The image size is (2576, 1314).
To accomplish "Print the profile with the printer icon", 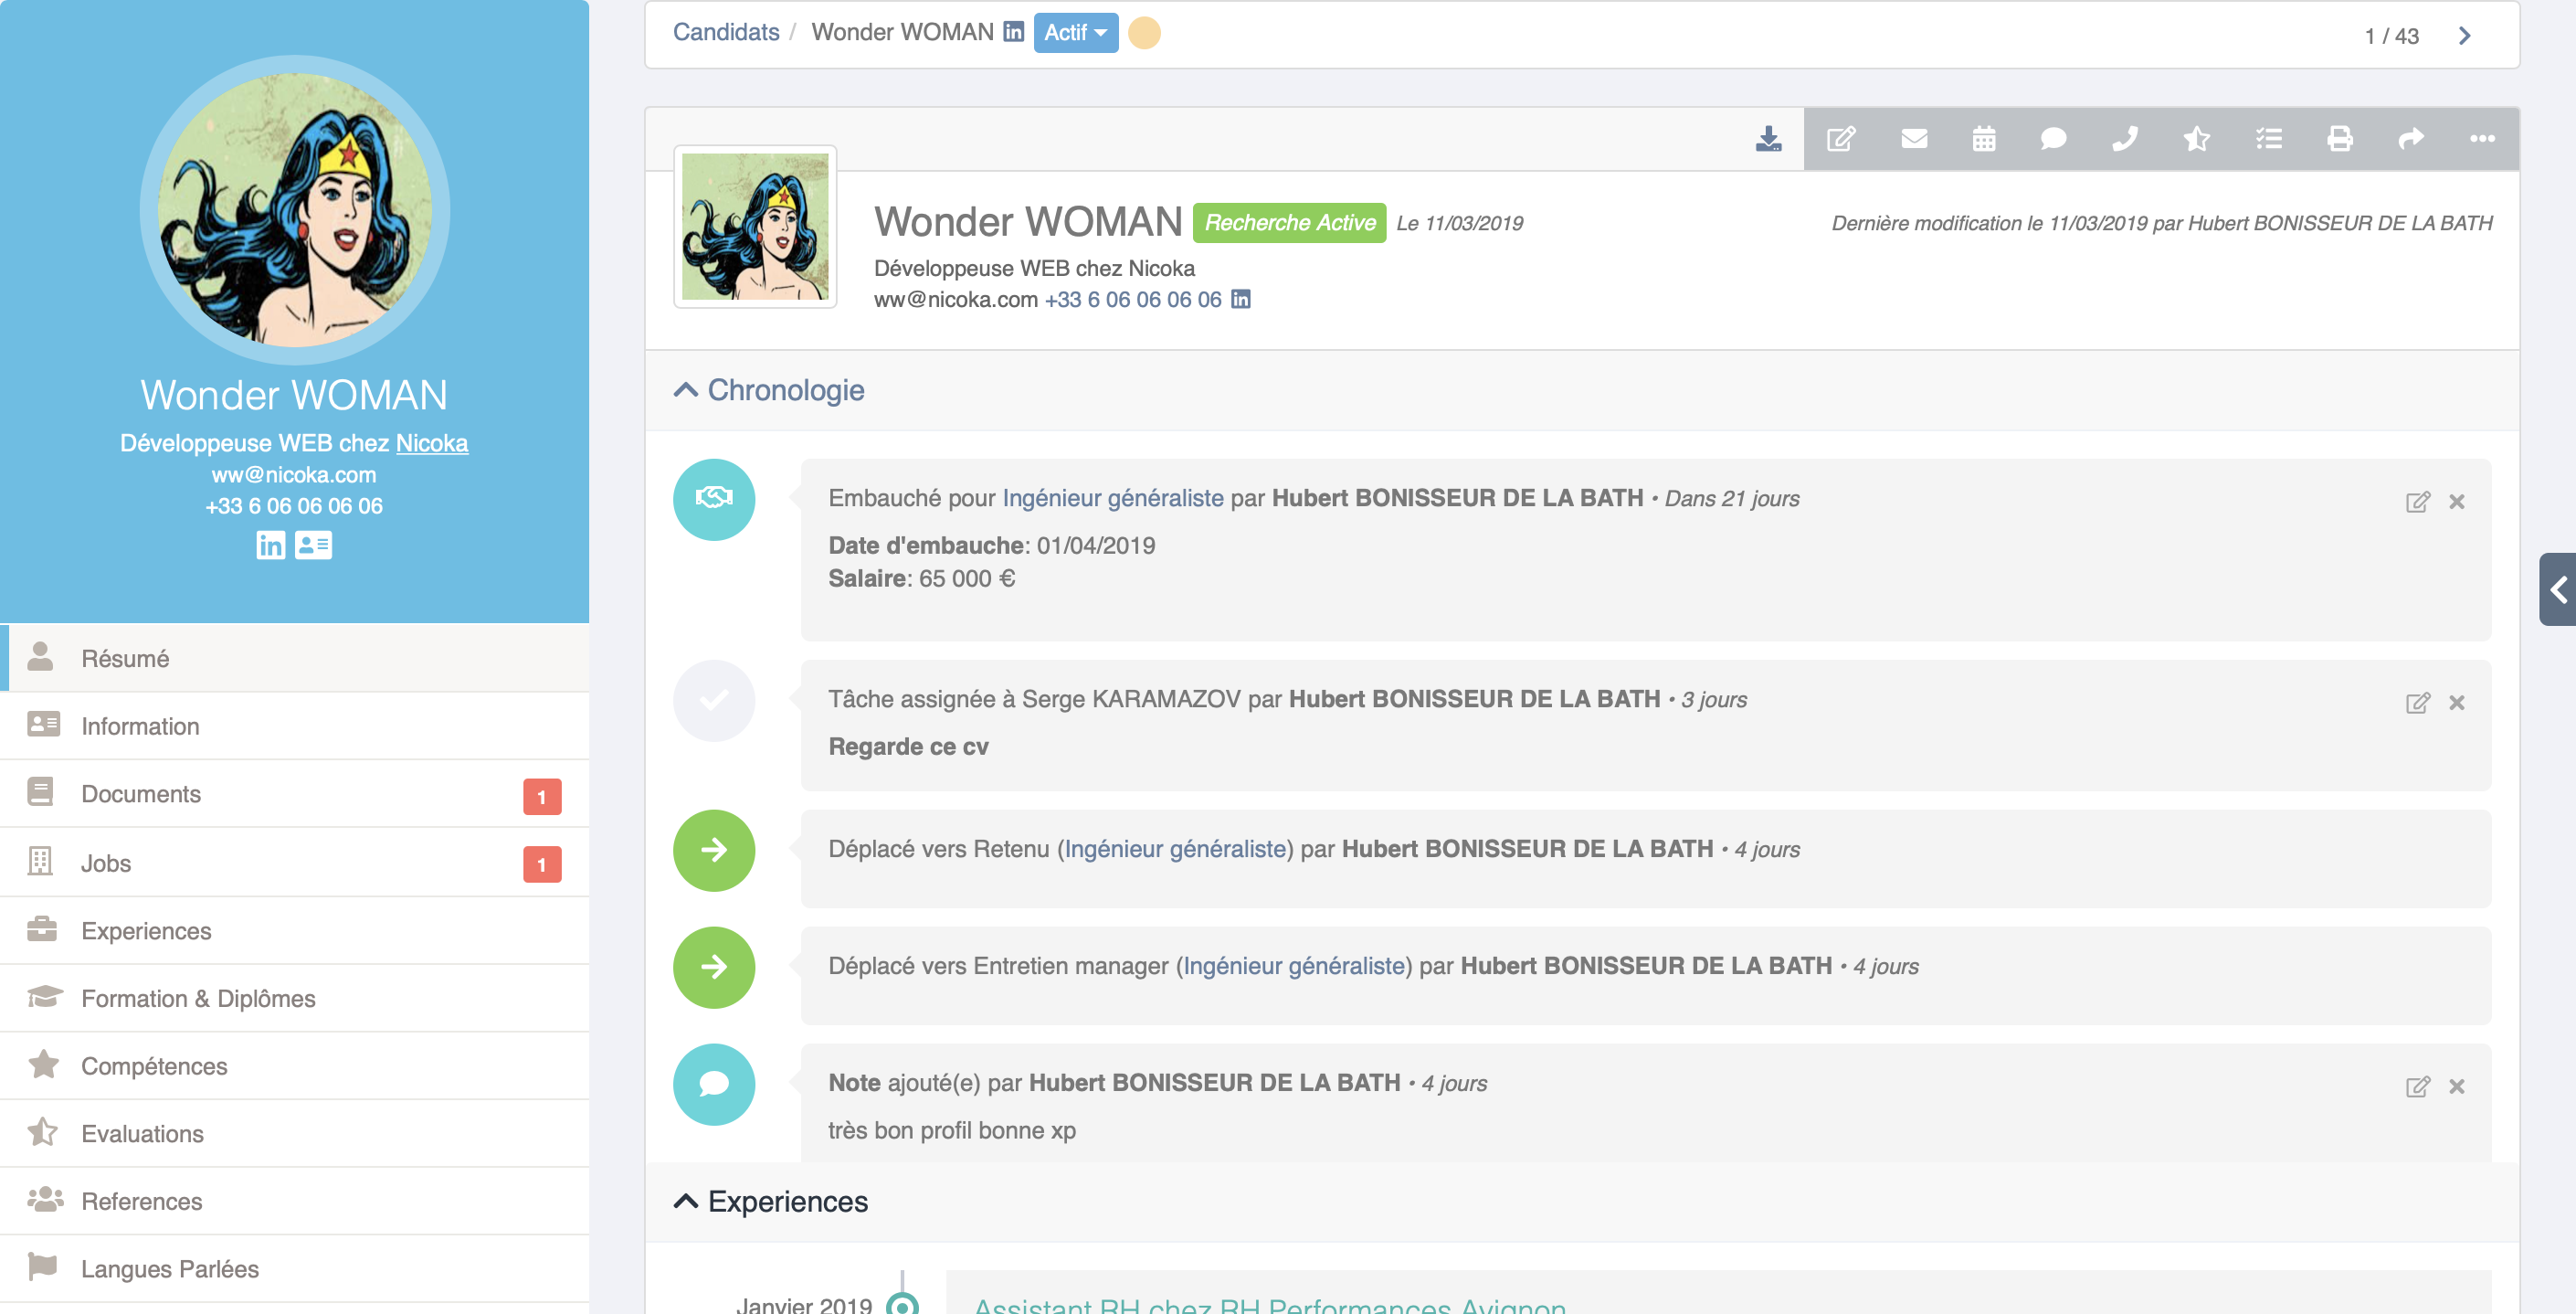I will (2339, 139).
